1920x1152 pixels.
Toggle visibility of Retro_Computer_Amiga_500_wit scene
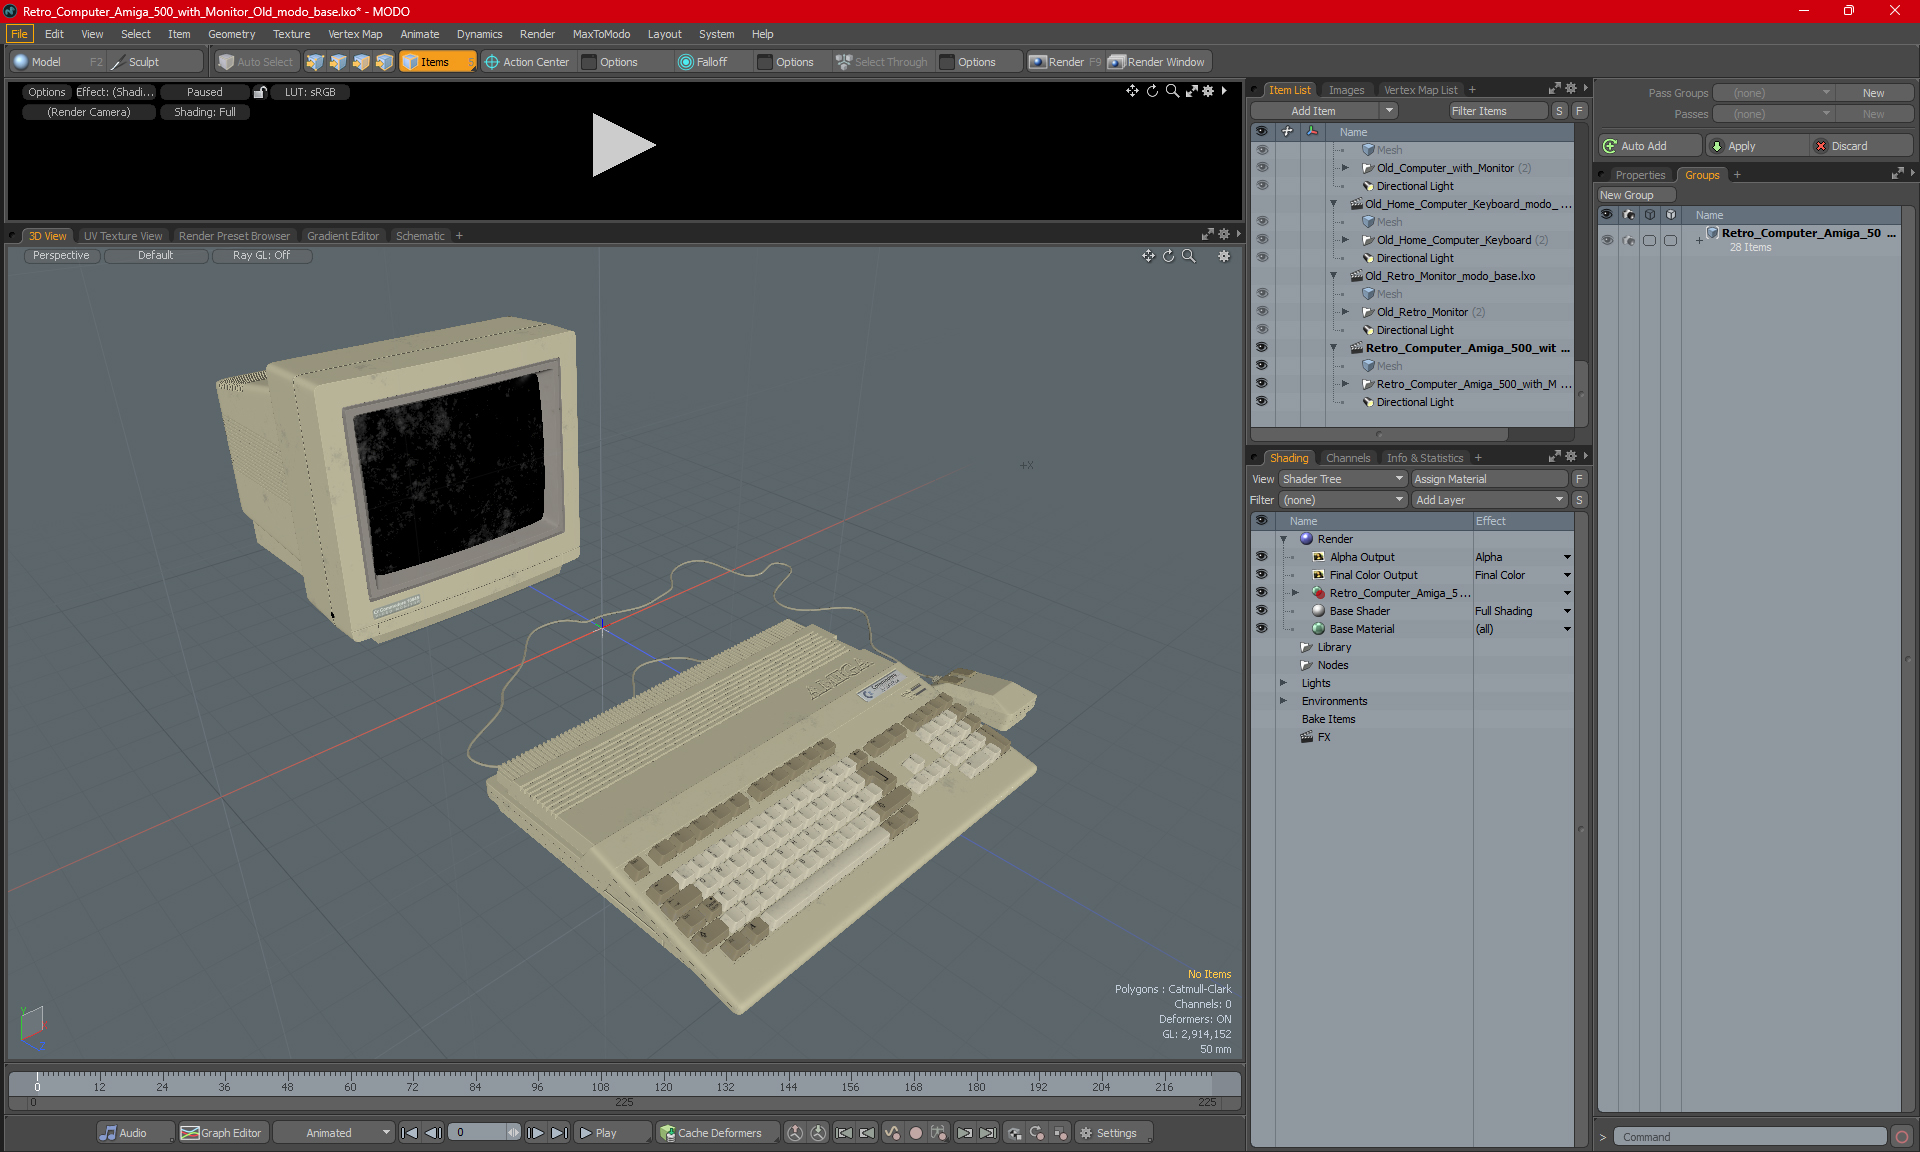pyautogui.click(x=1261, y=348)
